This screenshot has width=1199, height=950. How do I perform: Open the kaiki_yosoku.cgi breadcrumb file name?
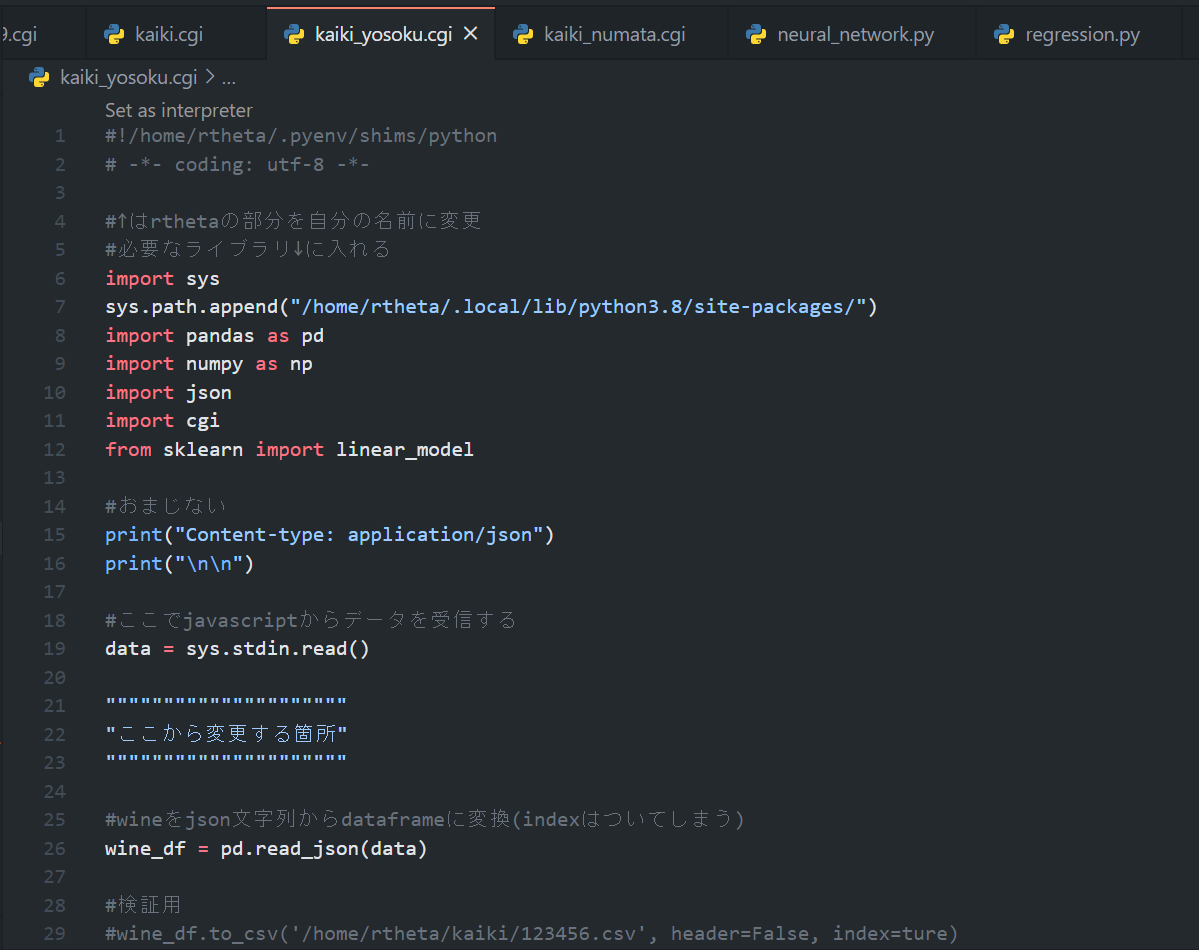129,77
